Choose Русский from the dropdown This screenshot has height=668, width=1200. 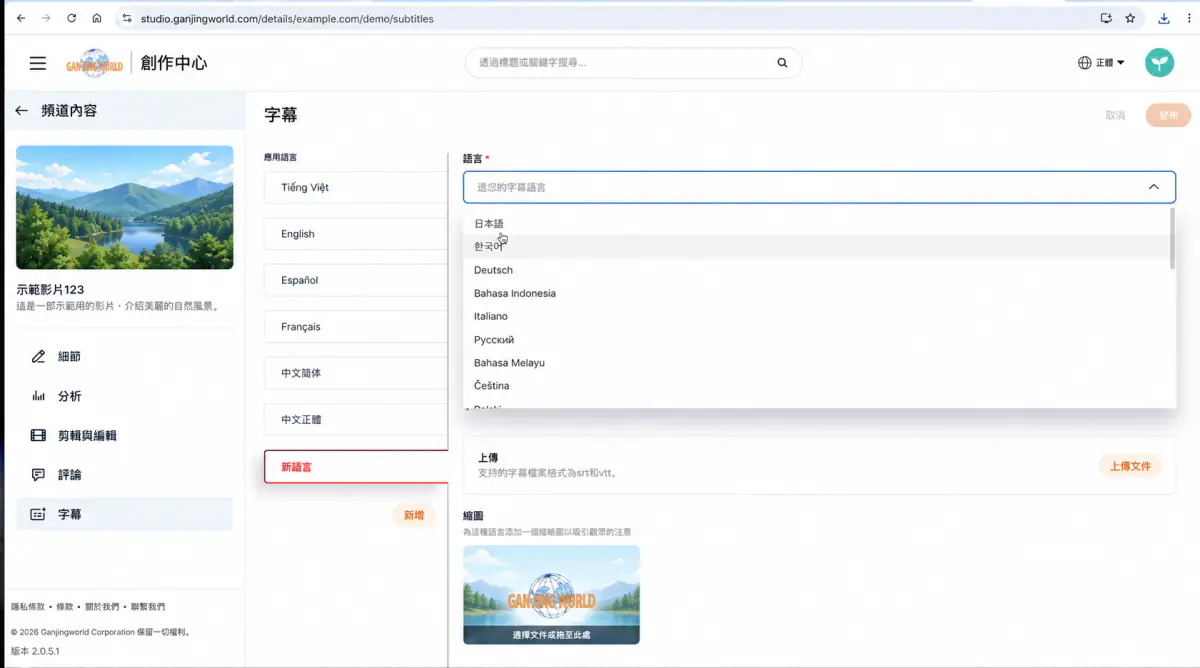click(819, 340)
